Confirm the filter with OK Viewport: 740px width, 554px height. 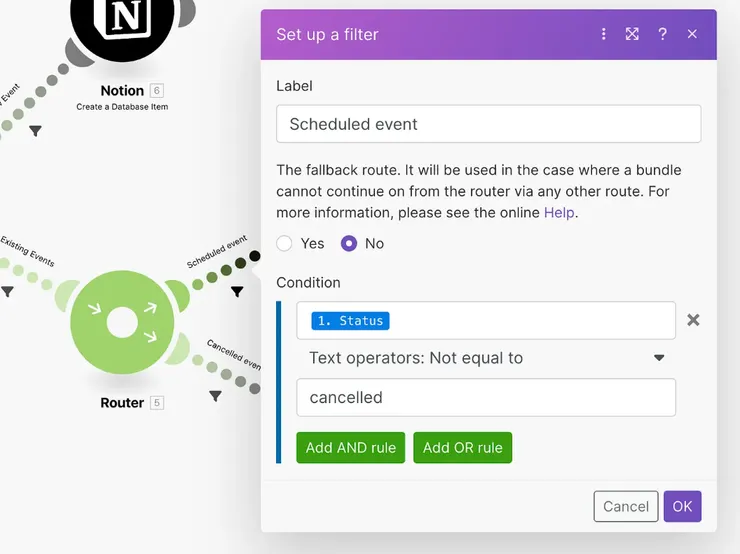pos(682,506)
